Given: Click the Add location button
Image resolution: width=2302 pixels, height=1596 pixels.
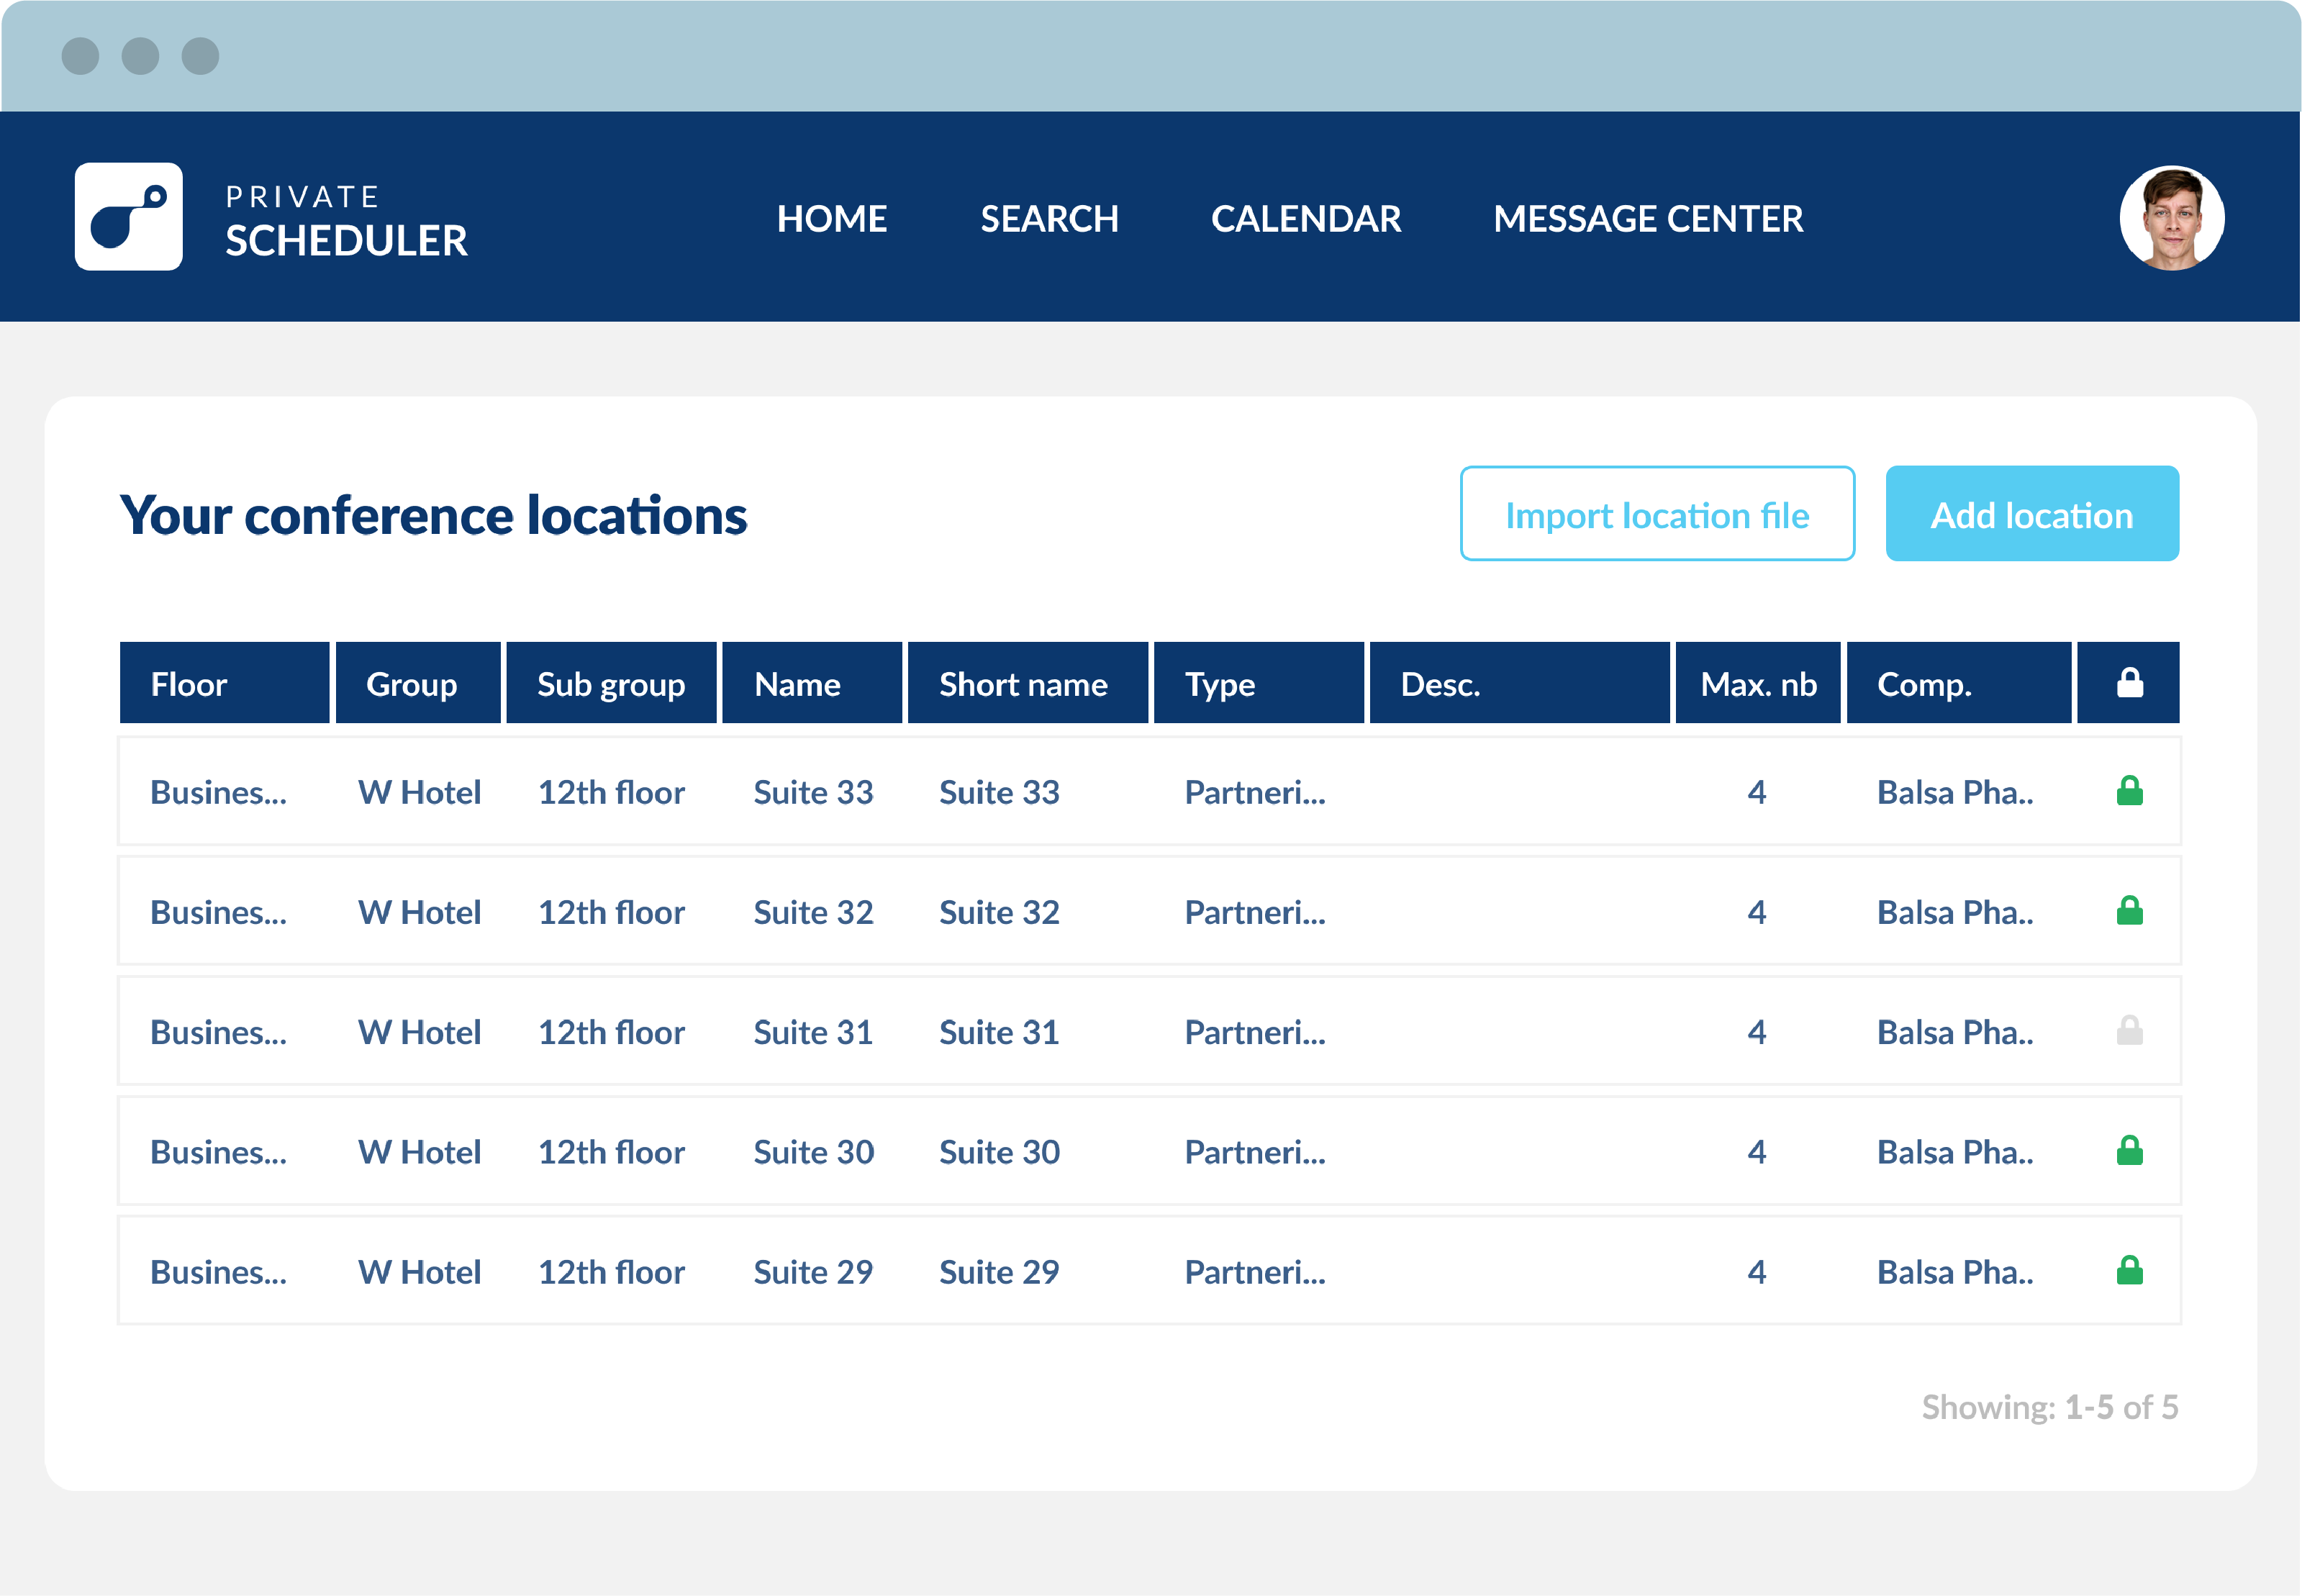Looking at the screenshot, I should [2032, 514].
